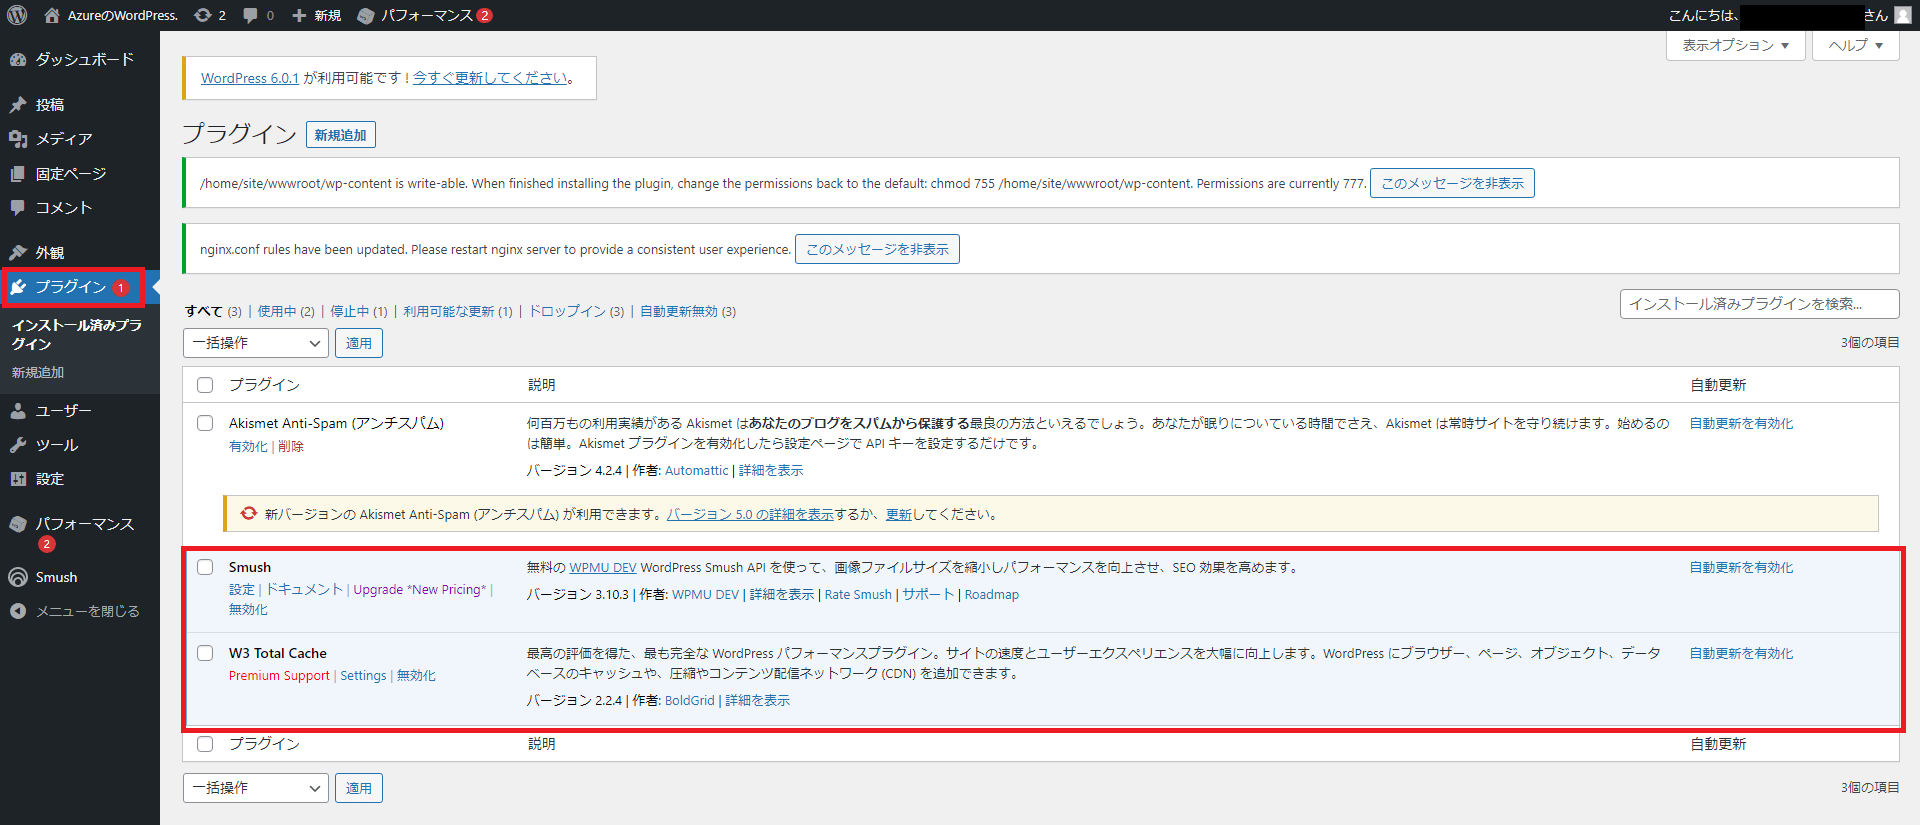Click the red Akismet update refresh icon
The image size is (1920, 825).
pyautogui.click(x=249, y=513)
